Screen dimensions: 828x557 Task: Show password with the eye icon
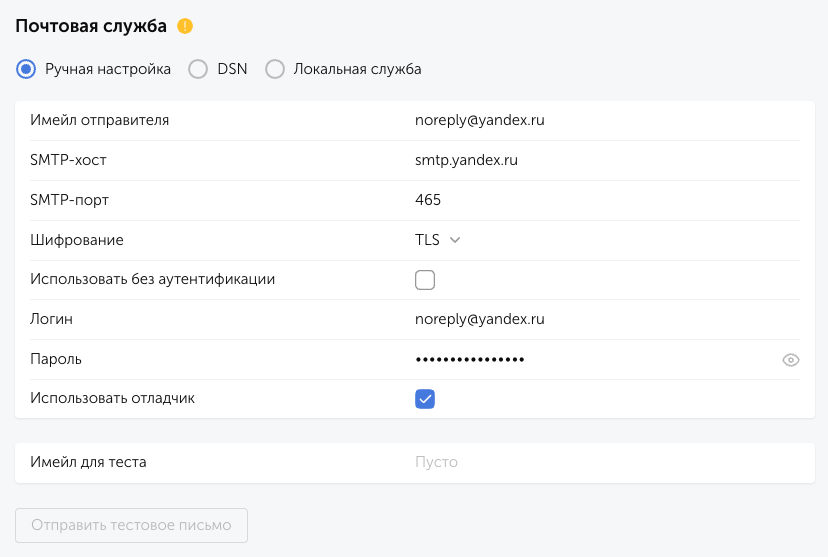(x=791, y=360)
